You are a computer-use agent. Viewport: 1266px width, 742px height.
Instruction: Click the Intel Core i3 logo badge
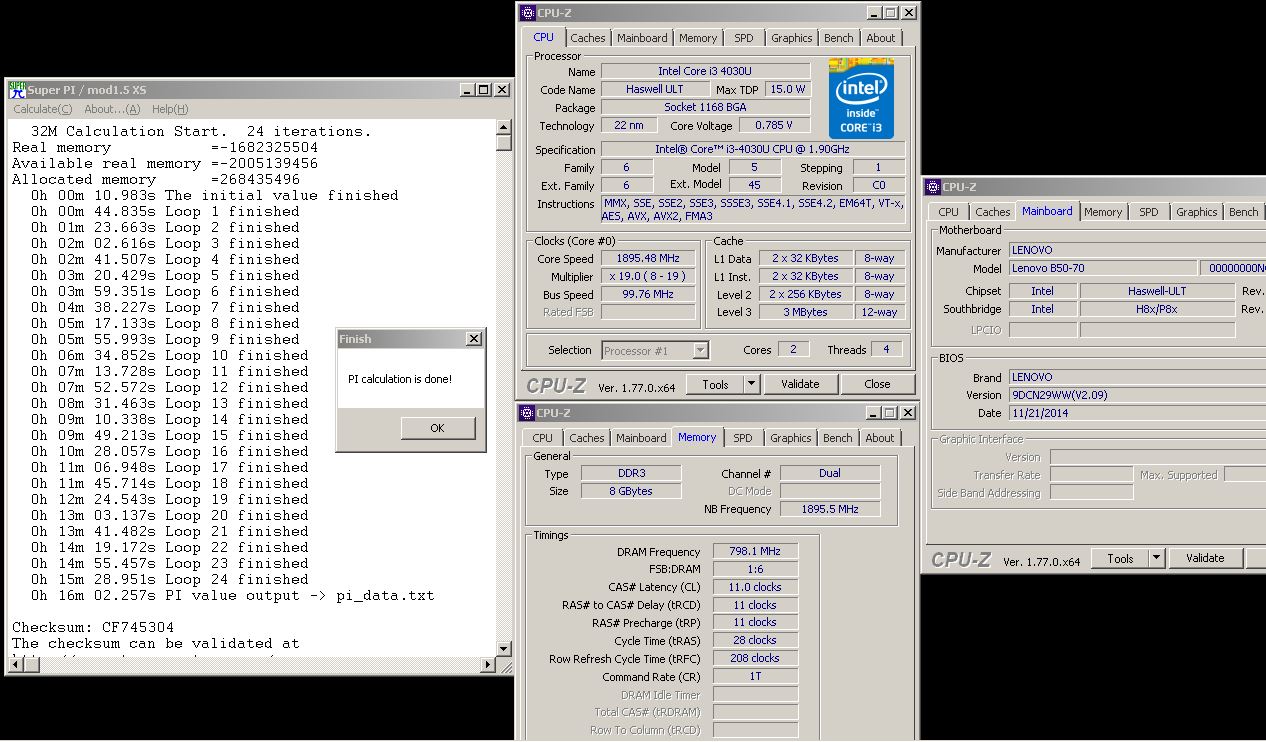pyautogui.click(x=861, y=99)
